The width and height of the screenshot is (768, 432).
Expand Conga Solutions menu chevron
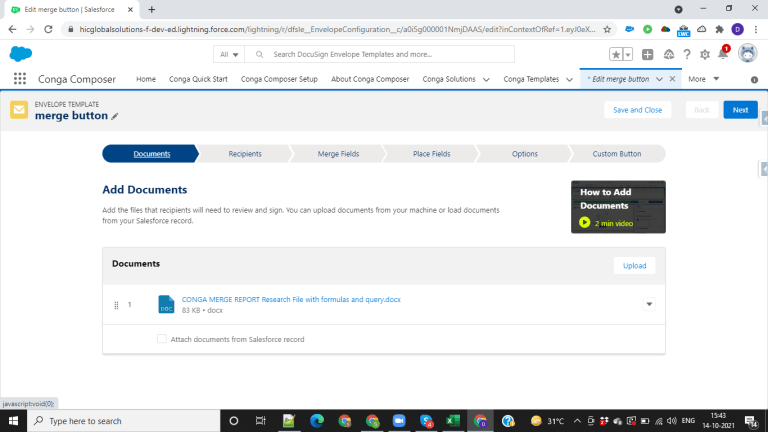[486, 79]
